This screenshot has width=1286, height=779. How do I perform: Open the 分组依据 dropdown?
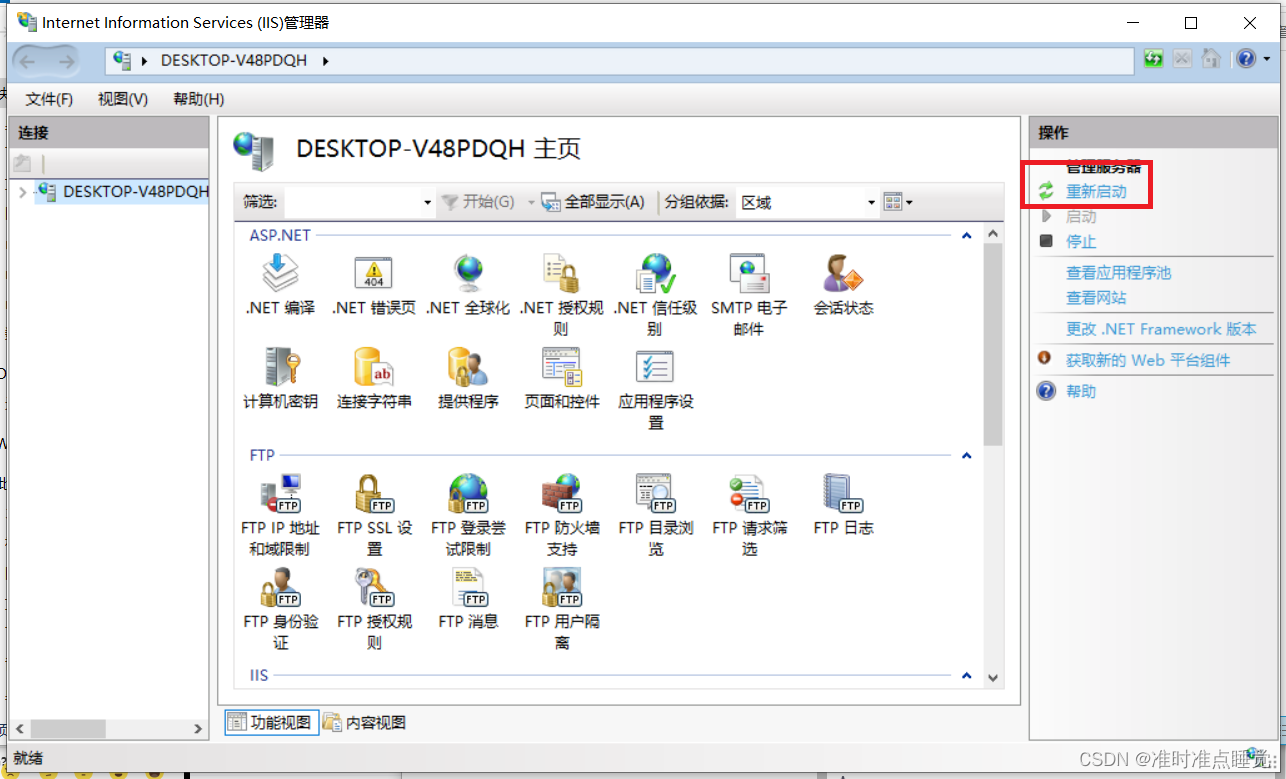[871, 203]
